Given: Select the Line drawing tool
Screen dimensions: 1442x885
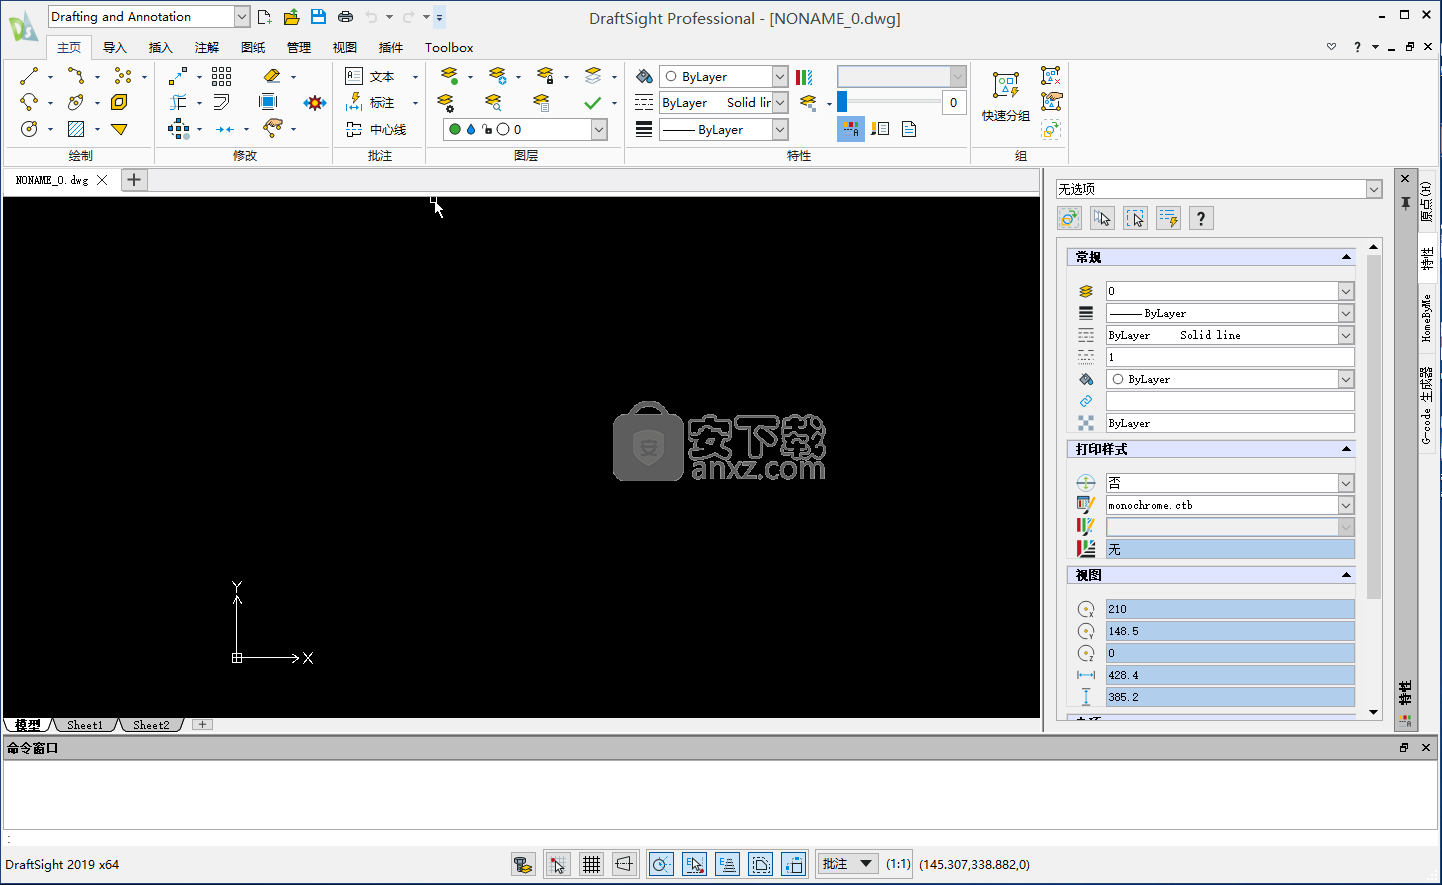Looking at the screenshot, I should click(29, 76).
